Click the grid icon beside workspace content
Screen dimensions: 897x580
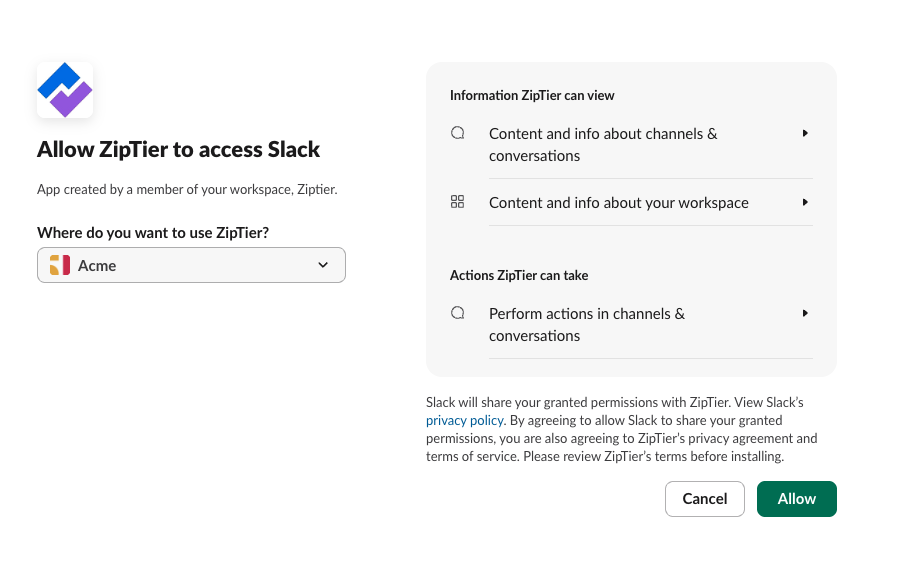click(x=458, y=202)
